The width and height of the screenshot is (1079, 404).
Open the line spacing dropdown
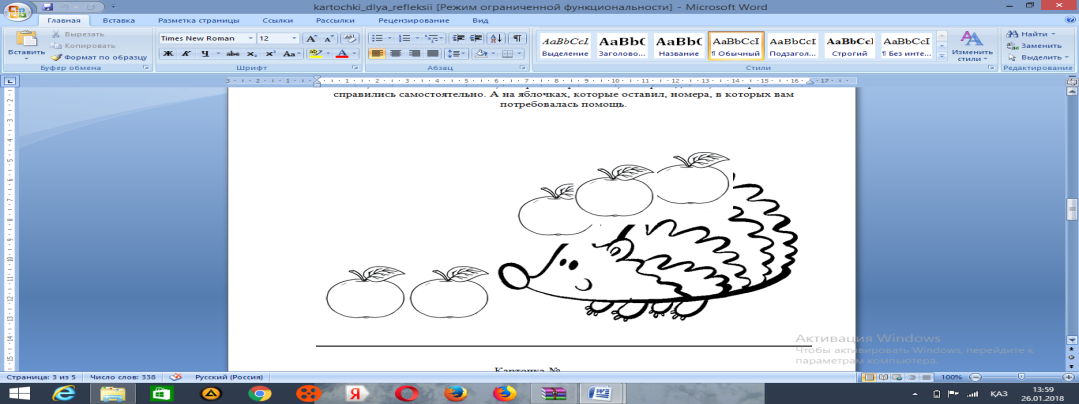[456, 54]
